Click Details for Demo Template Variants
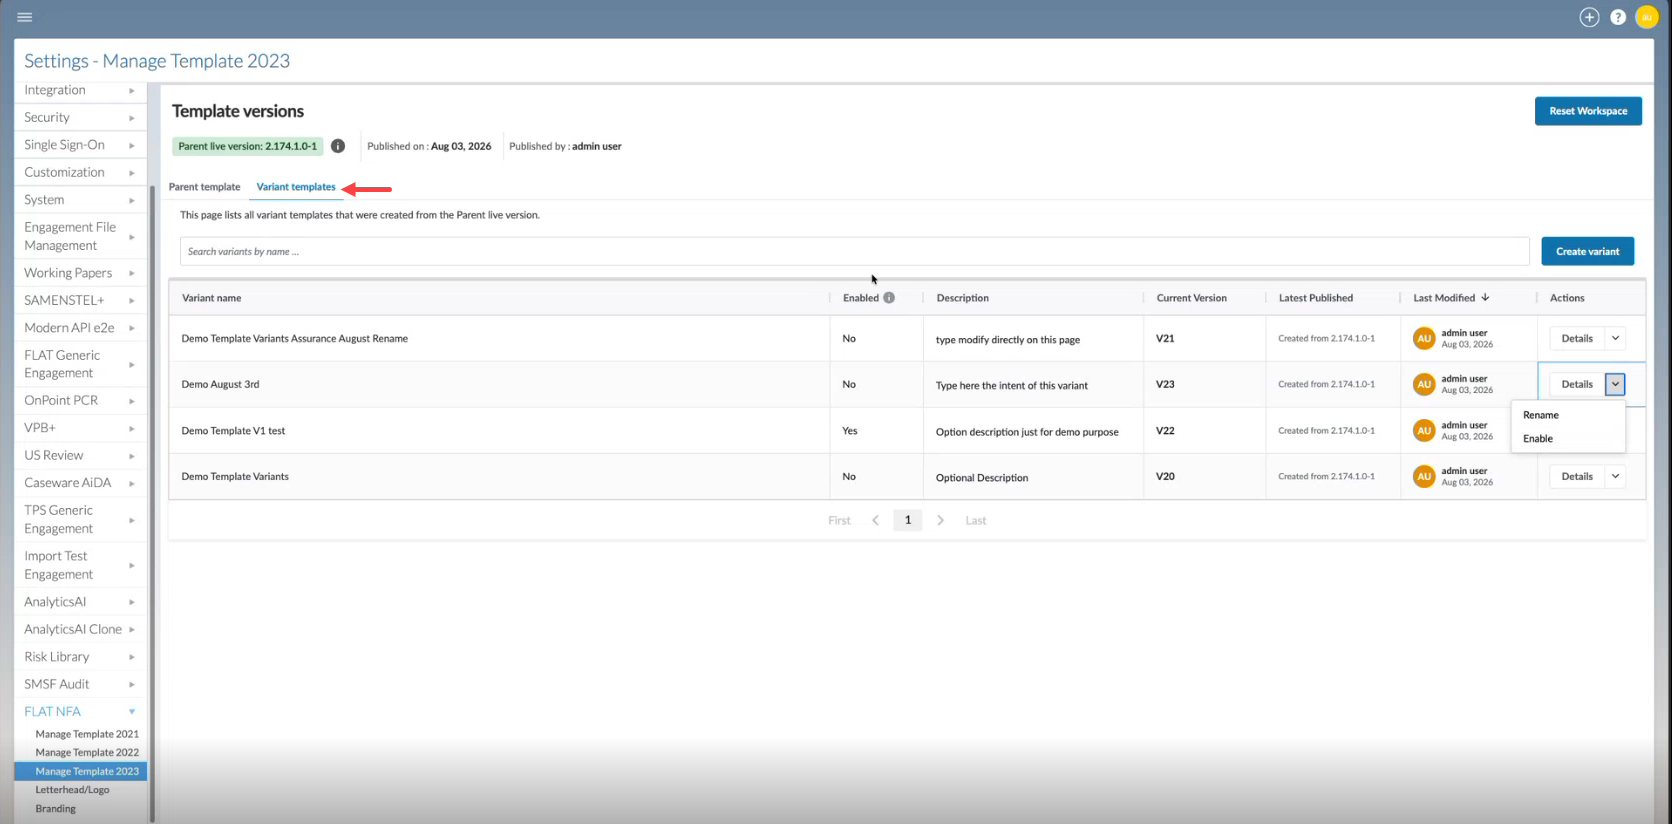1672x824 pixels. click(1577, 477)
